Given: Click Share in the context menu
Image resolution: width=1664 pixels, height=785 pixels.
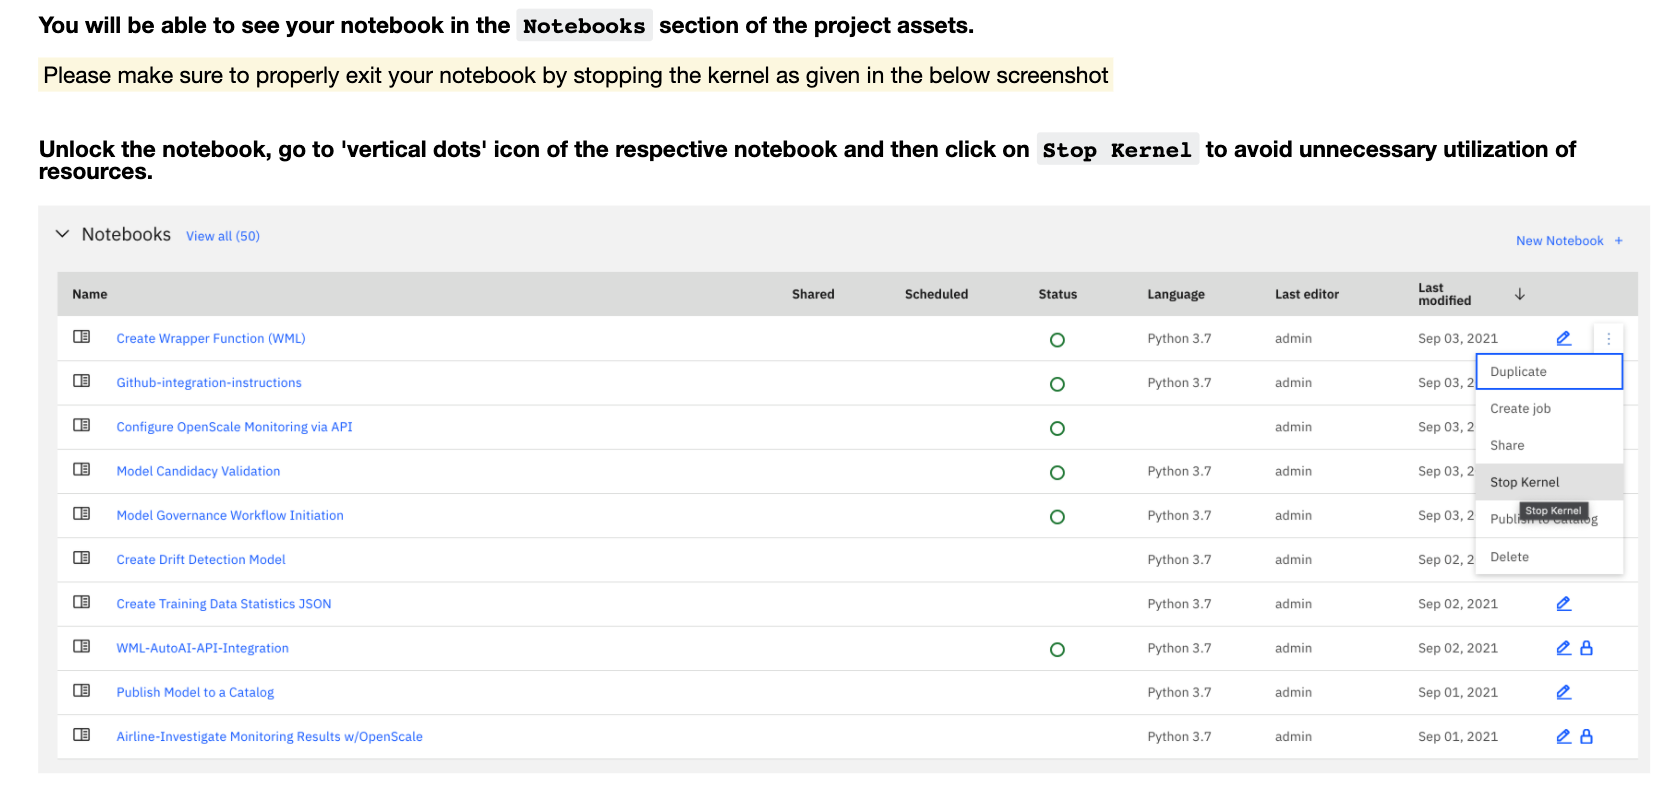Looking at the screenshot, I should click(x=1507, y=446).
